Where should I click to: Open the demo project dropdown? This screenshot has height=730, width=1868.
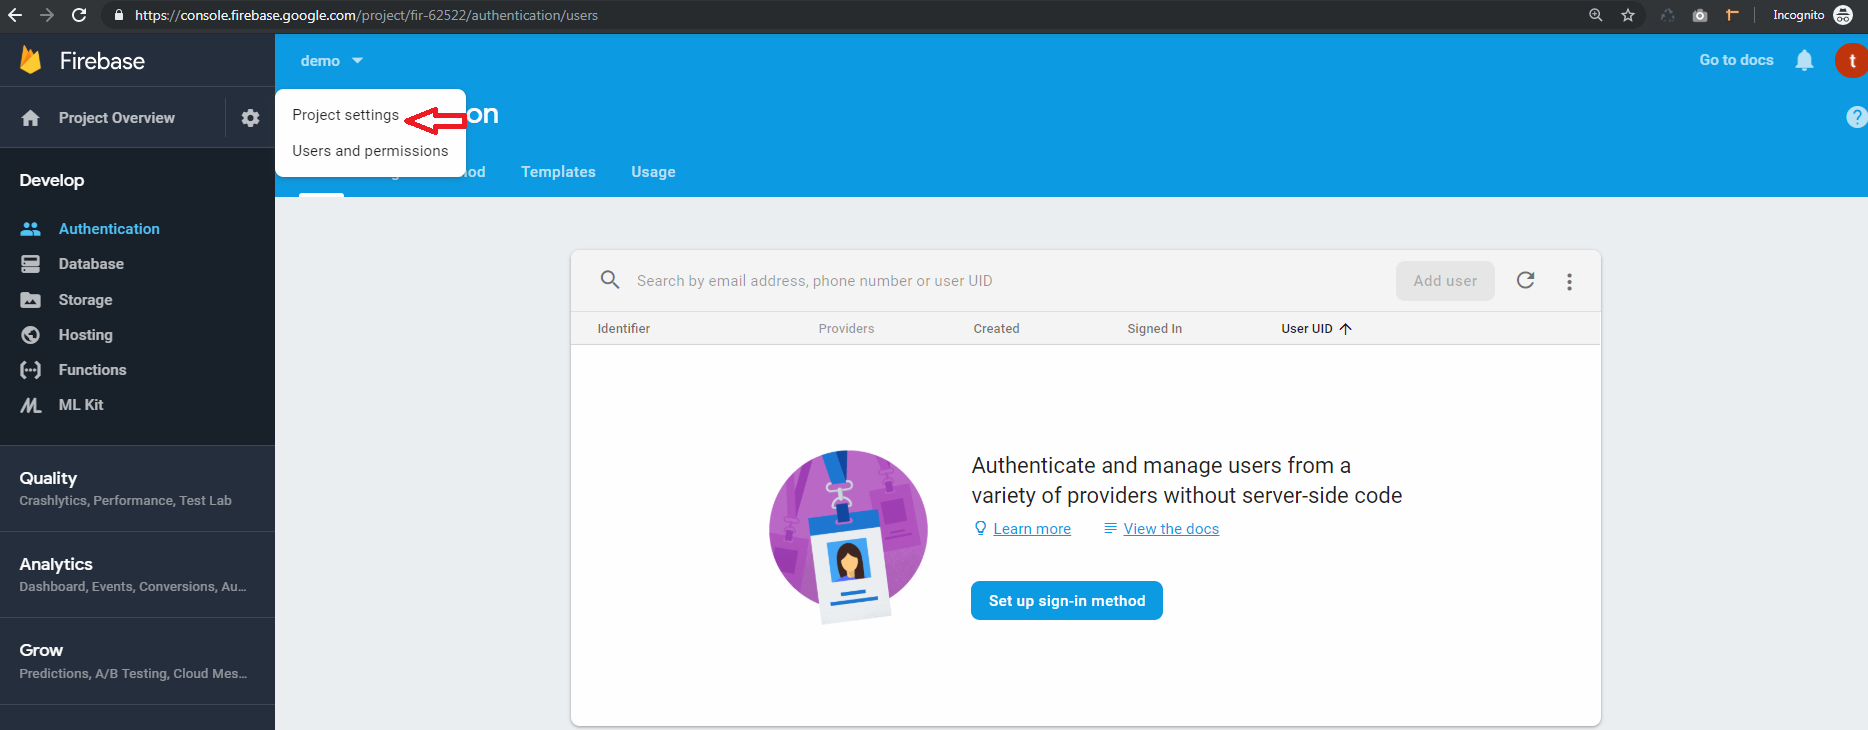coord(331,61)
